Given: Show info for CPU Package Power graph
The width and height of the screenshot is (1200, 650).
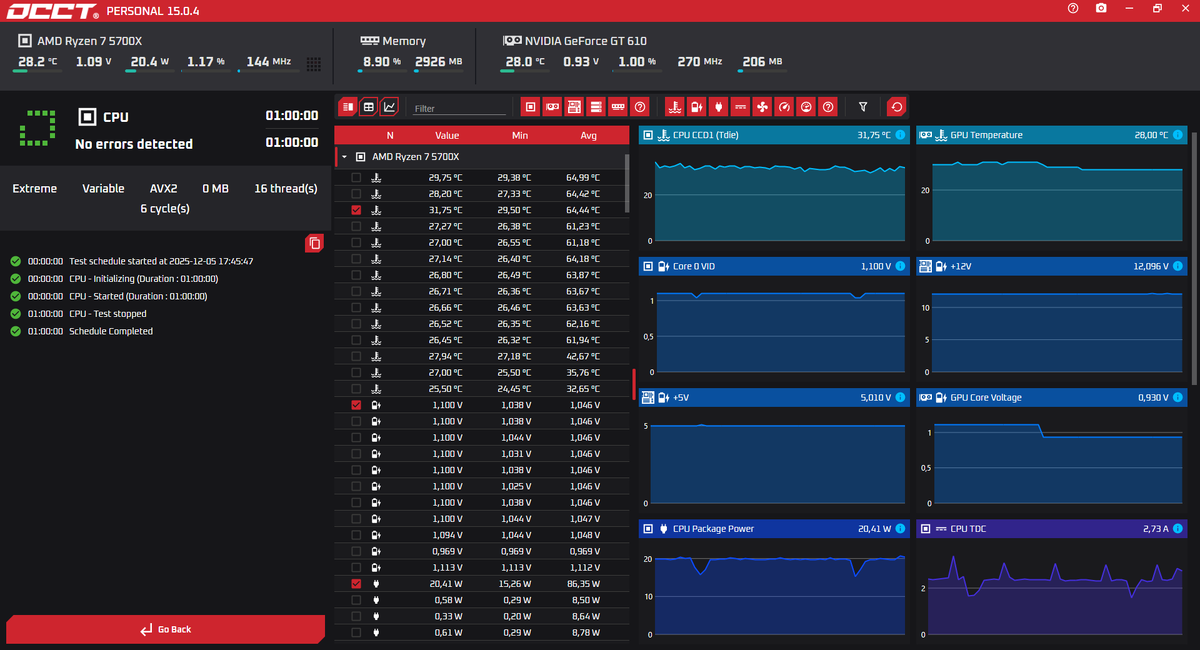Looking at the screenshot, I should pos(899,529).
